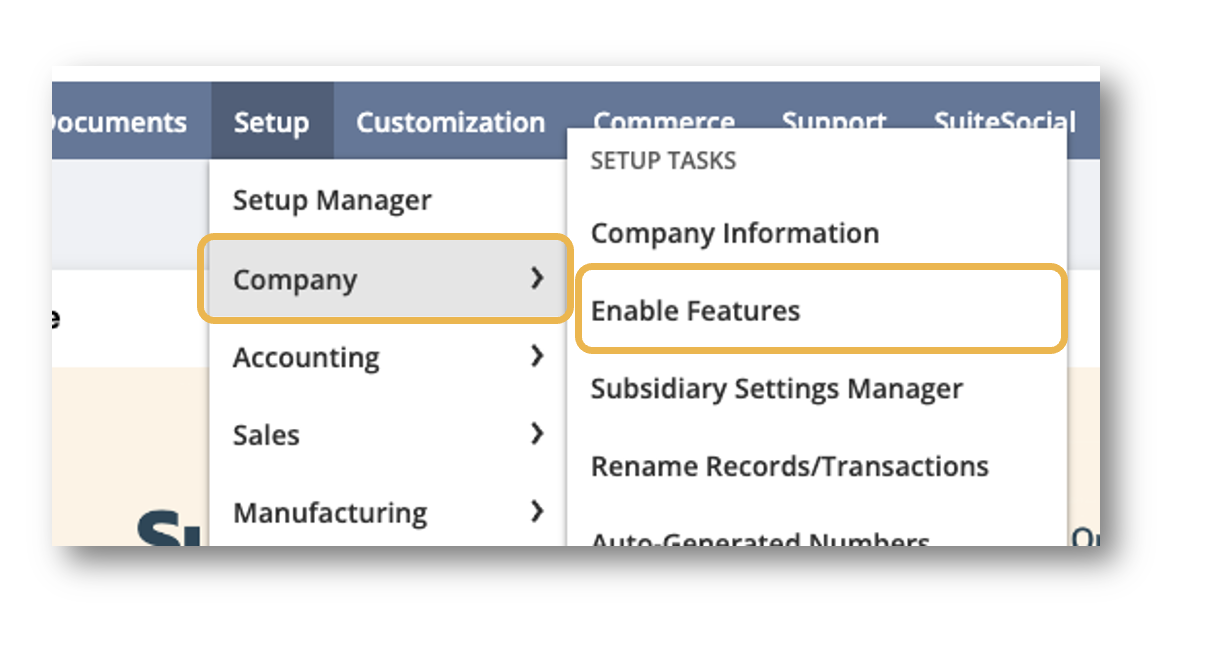
Task: Expand the Accounting submenu chevron
Action: pyautogui.click(x=538, y=356)
